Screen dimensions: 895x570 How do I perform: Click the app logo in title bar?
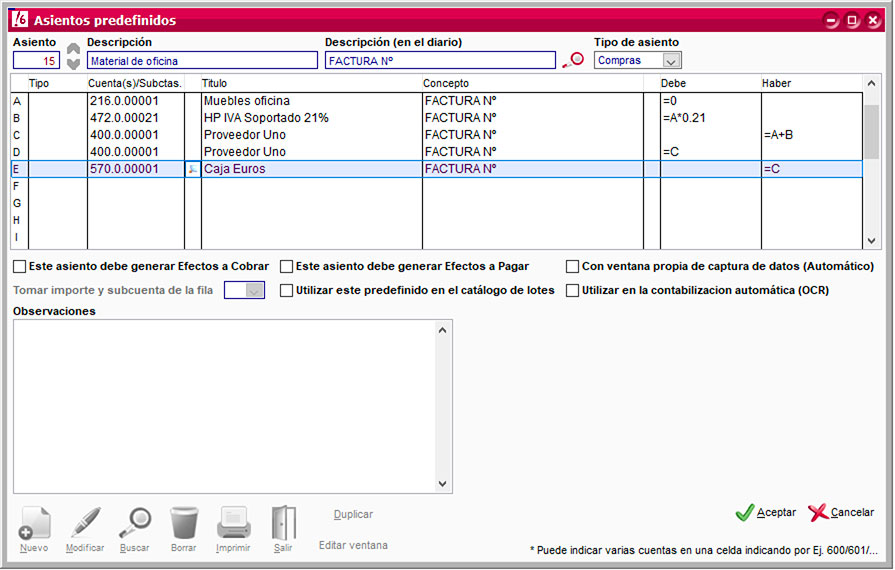(19, 19)
